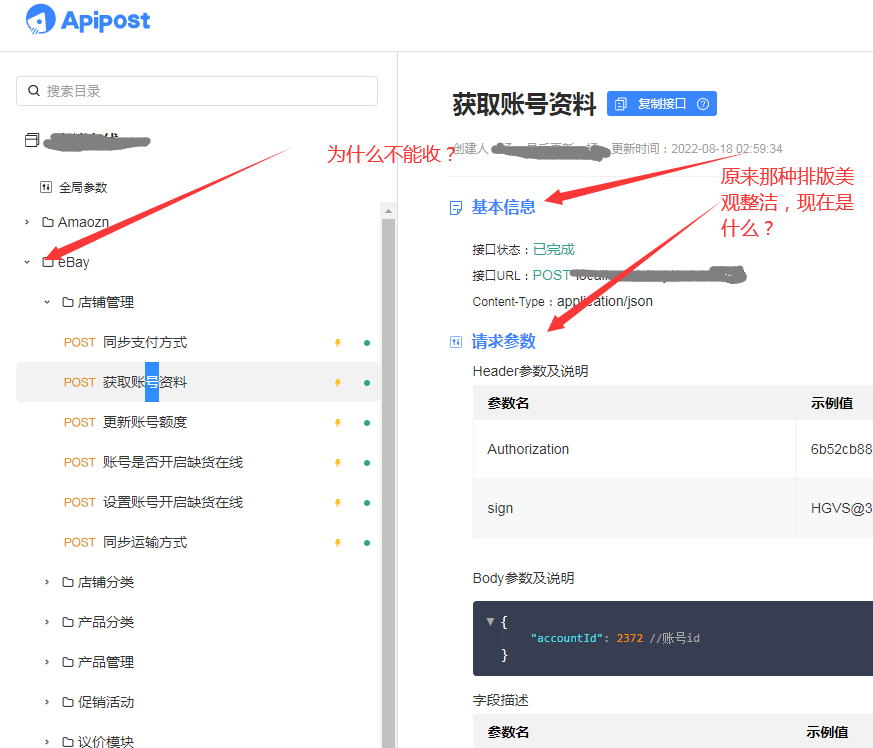Jump to the 基本信息 heading
This screenshot has height=748, width=873.
503,207
